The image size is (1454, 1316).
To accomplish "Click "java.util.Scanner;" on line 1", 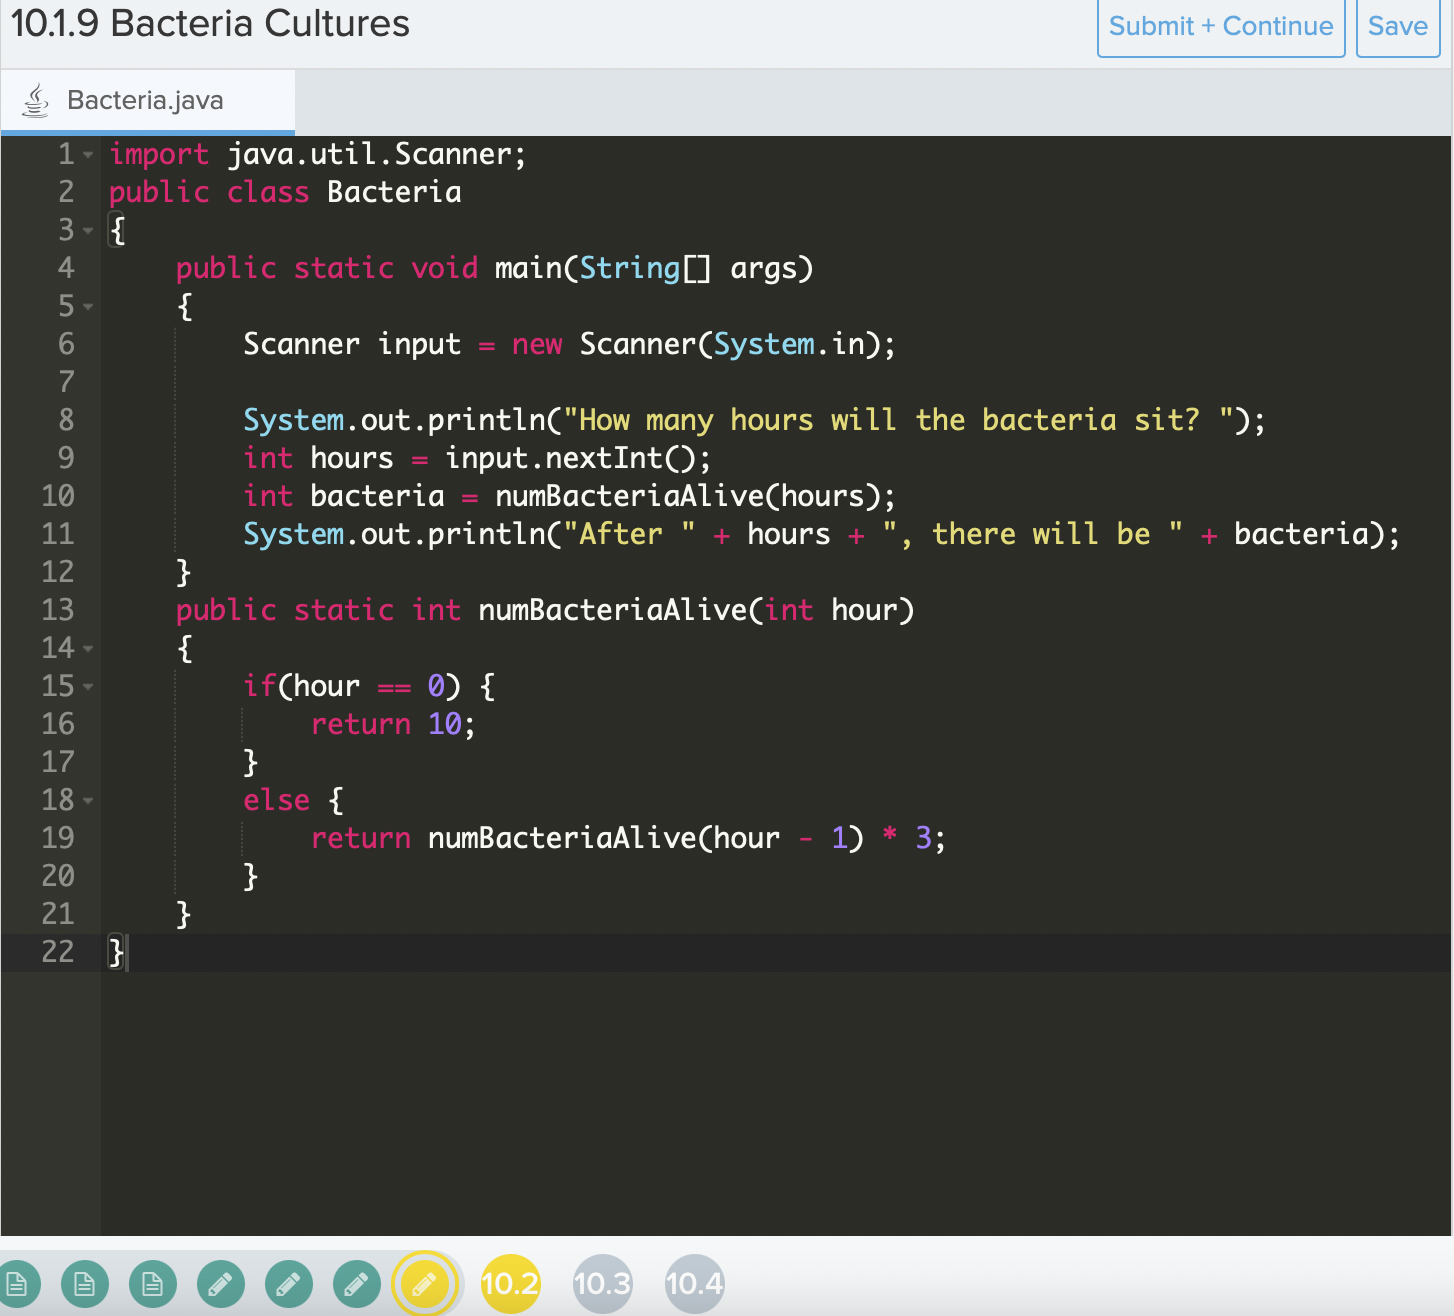I will point(376,154).
